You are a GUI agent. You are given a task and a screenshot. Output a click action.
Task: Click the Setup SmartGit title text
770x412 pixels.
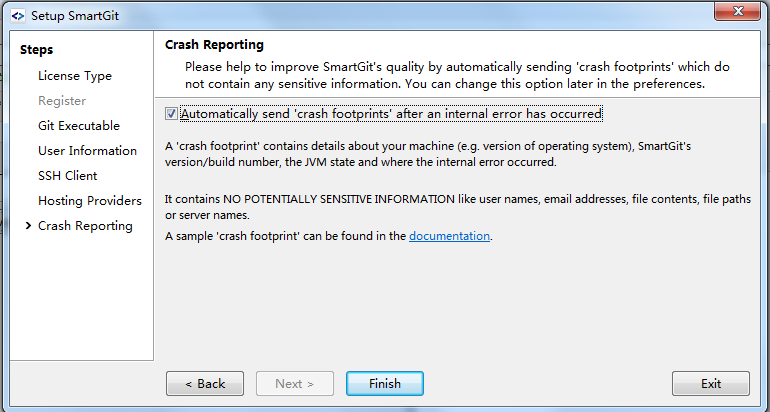pyautogui.click(x=75, y=16)
